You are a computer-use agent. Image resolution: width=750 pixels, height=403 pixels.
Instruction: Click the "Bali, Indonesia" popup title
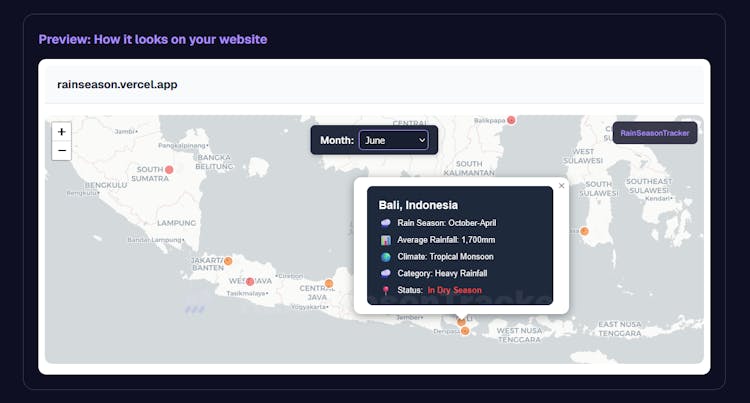click(418, 205)
